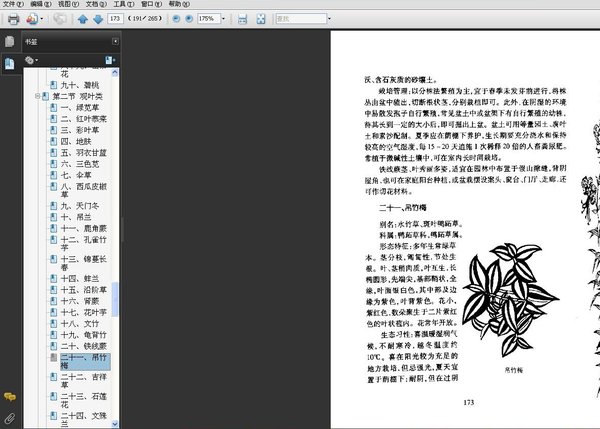The width and height of the screenshot is (600, 429).
Task: Open the Pages thumbnails panel icon
Action: pos(10,41)
